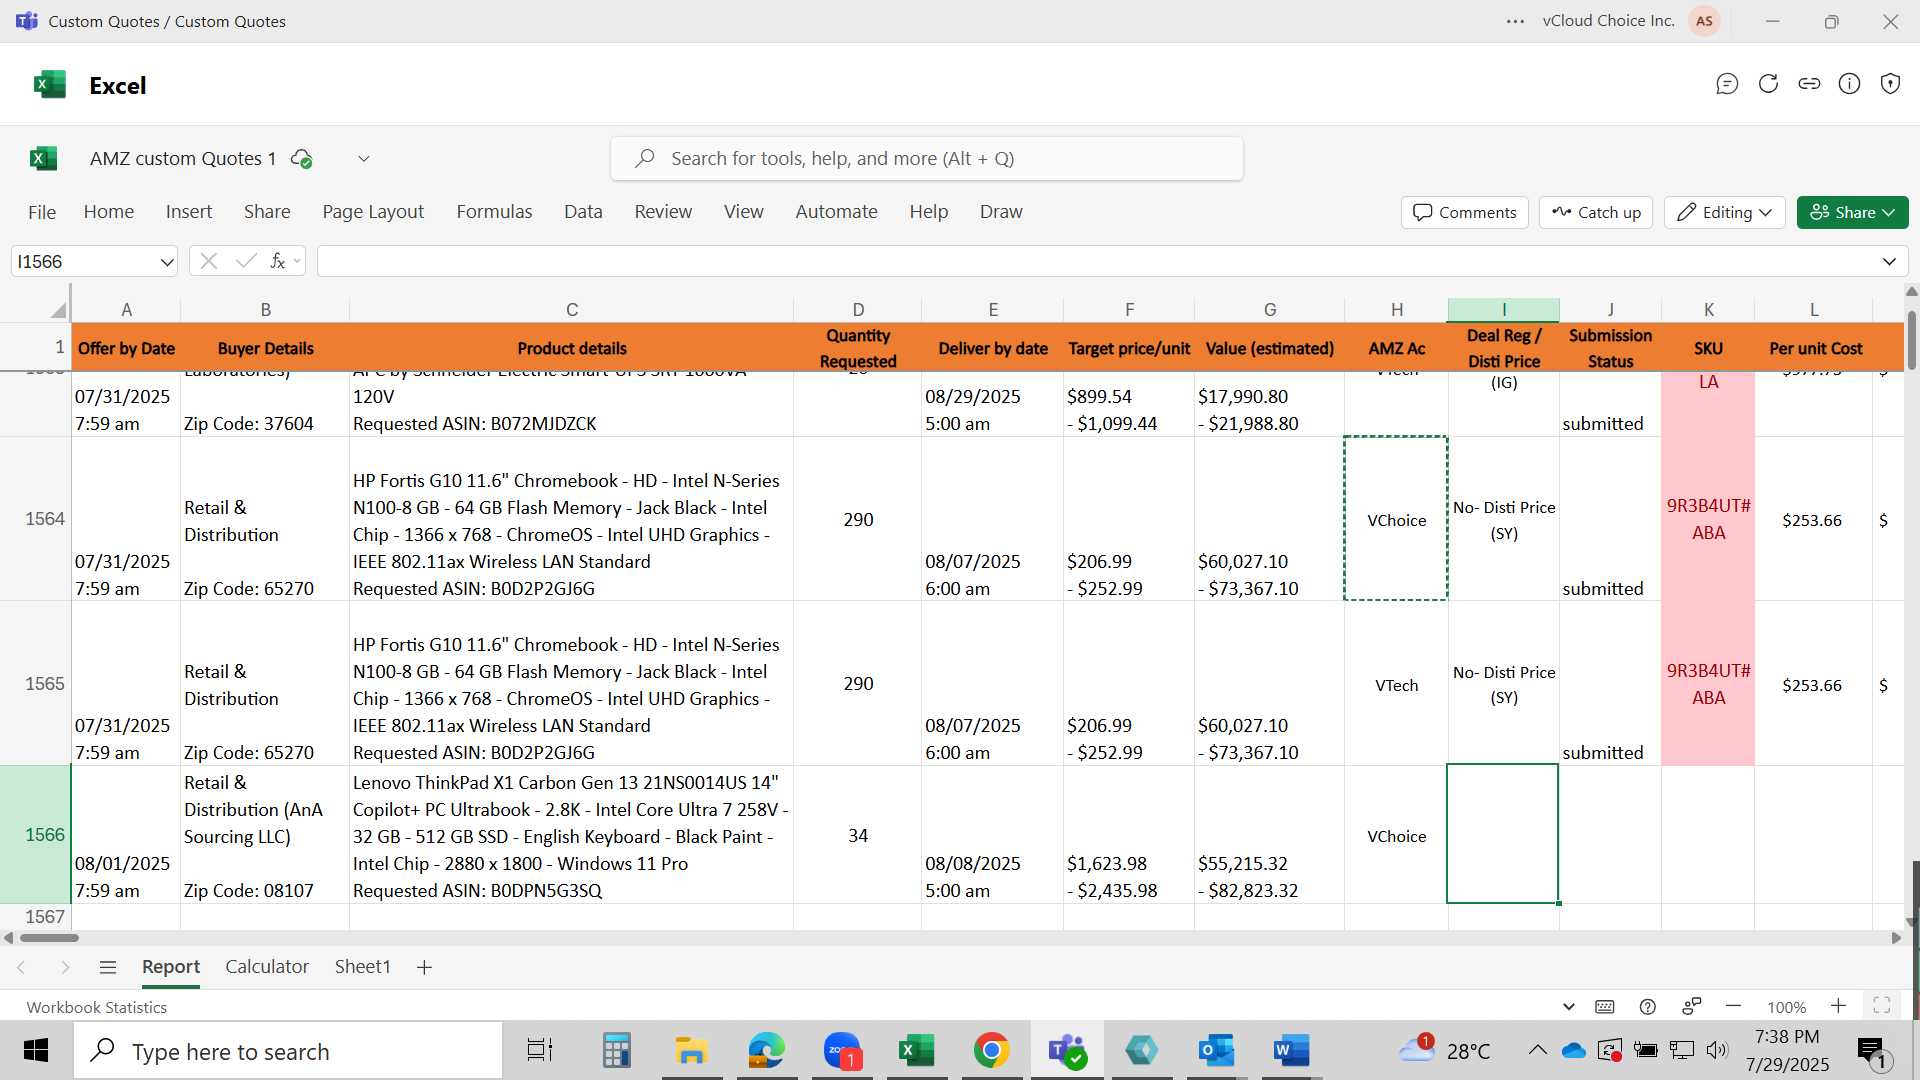Add a new sheet with plus icon

[x=424, y=967]
